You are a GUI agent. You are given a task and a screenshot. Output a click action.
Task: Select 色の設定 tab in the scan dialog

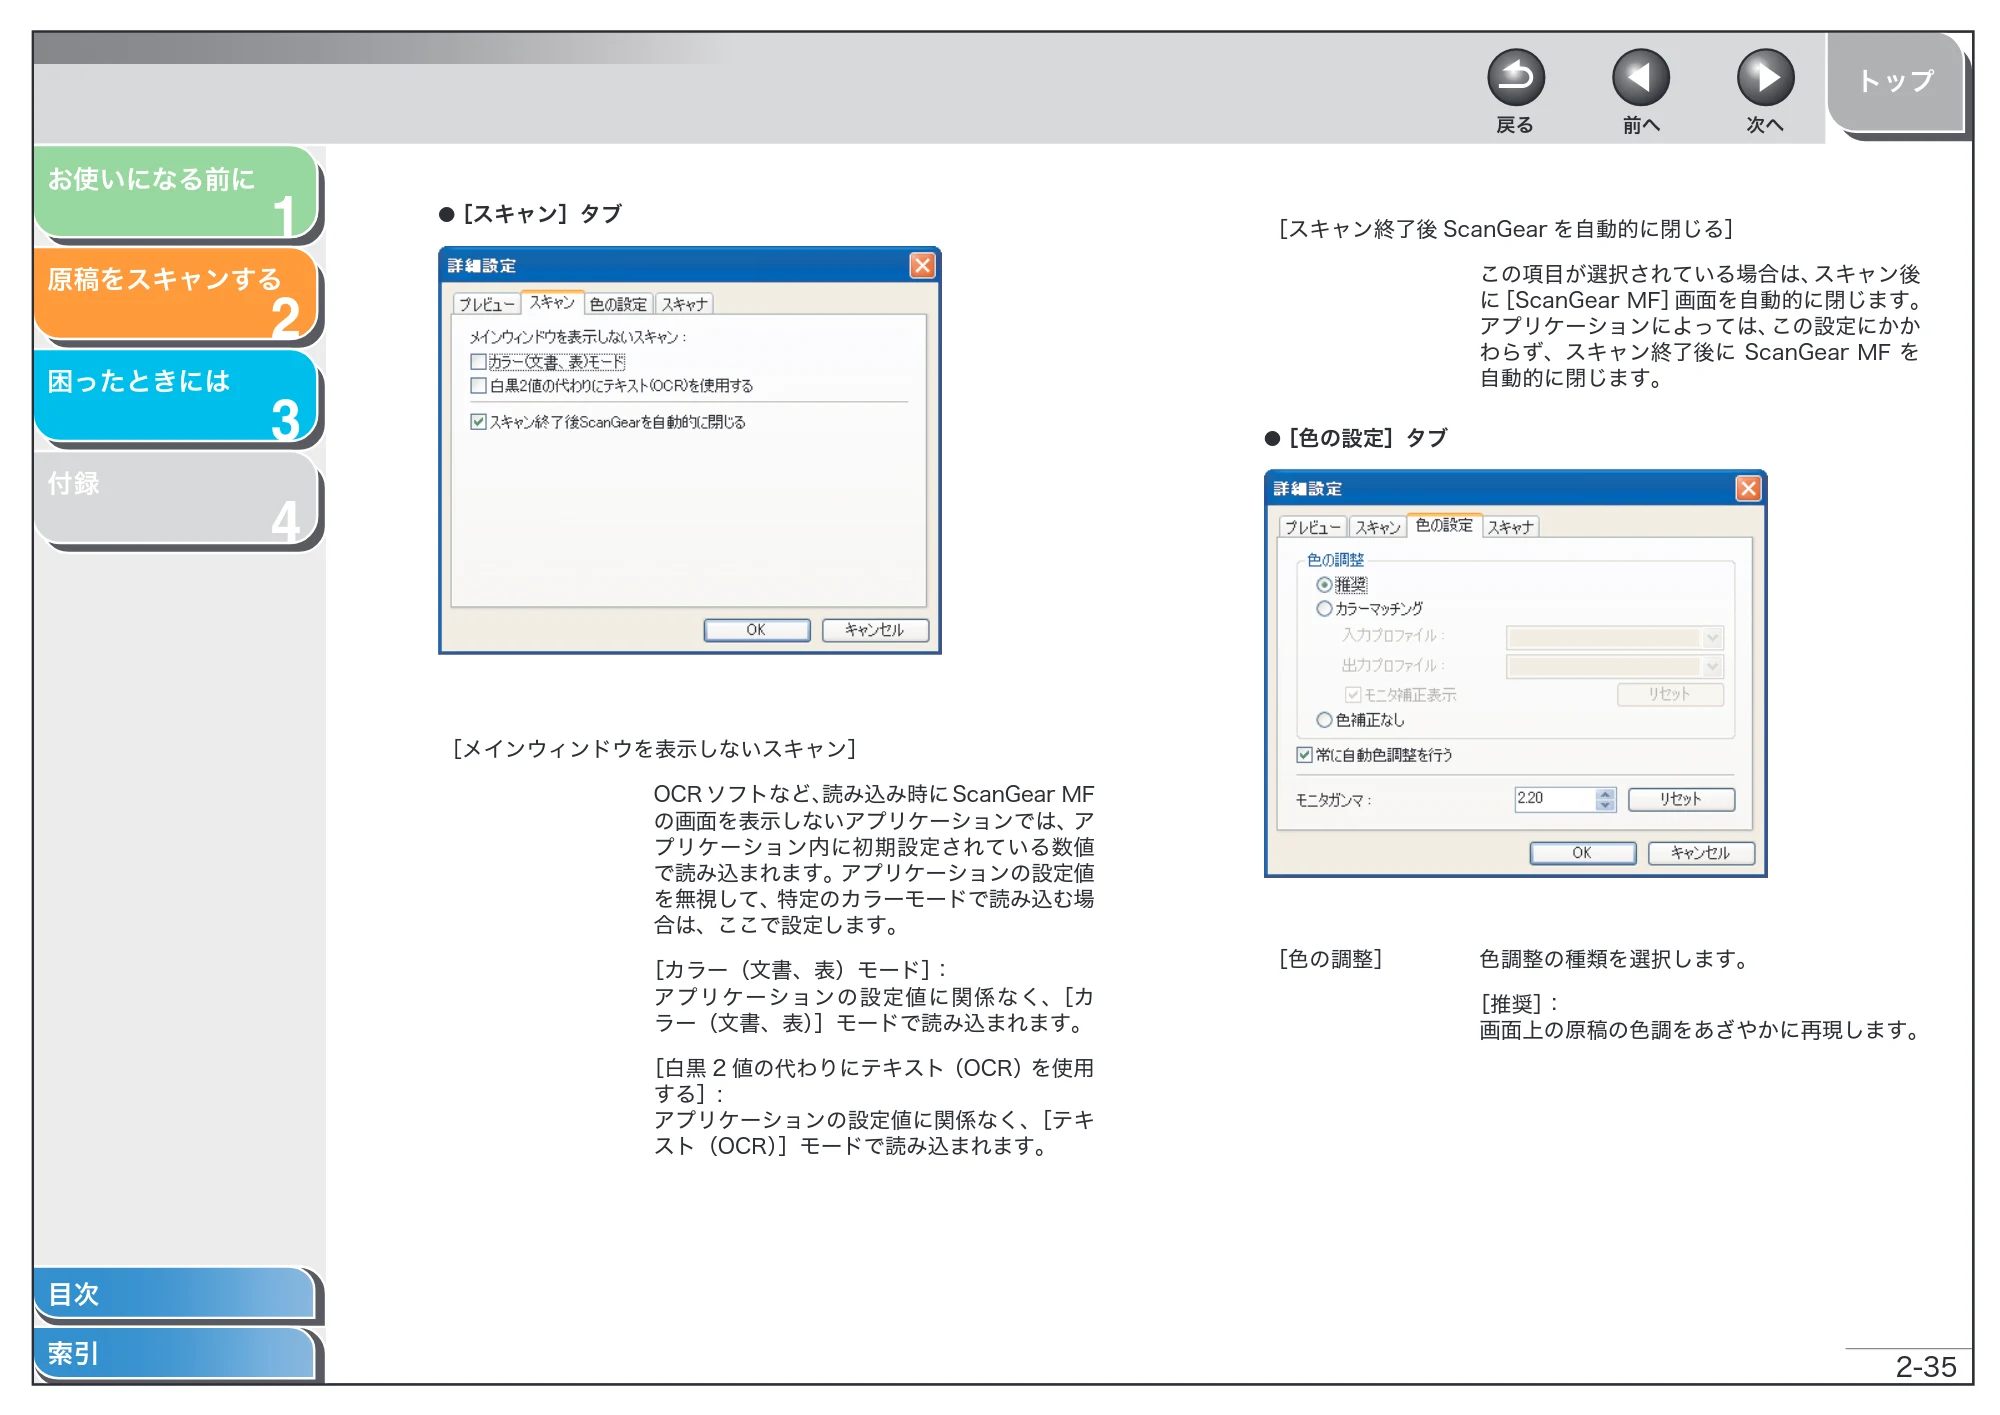click(x=618, y=304)
